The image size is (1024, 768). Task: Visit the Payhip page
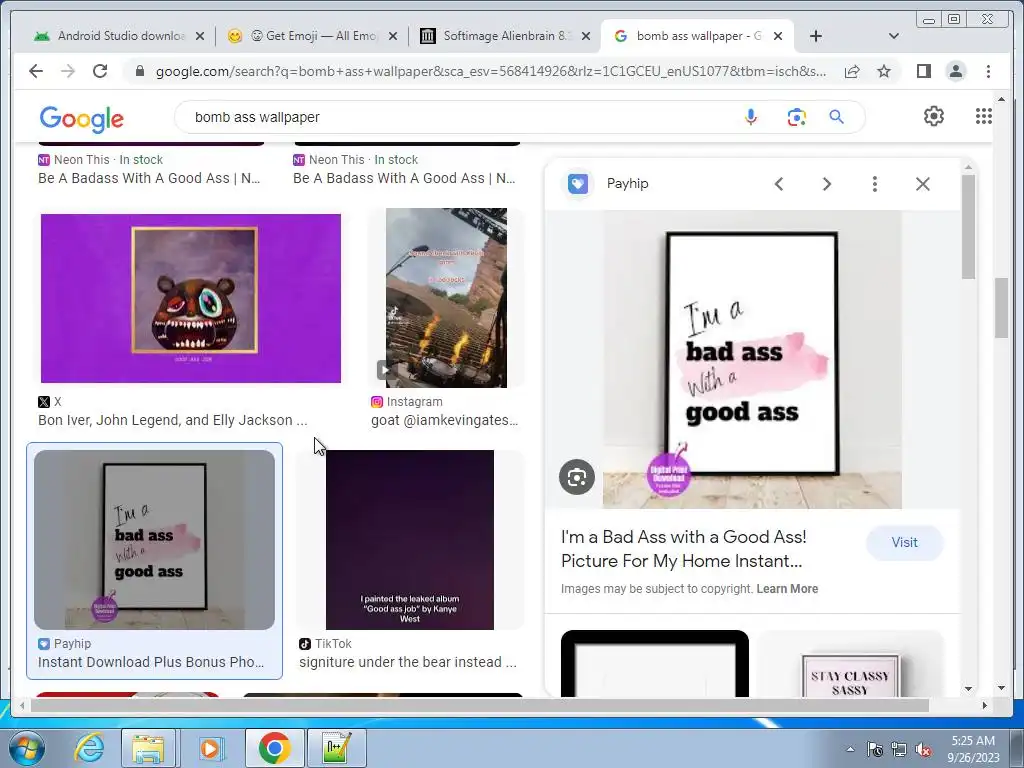point(904,543)
